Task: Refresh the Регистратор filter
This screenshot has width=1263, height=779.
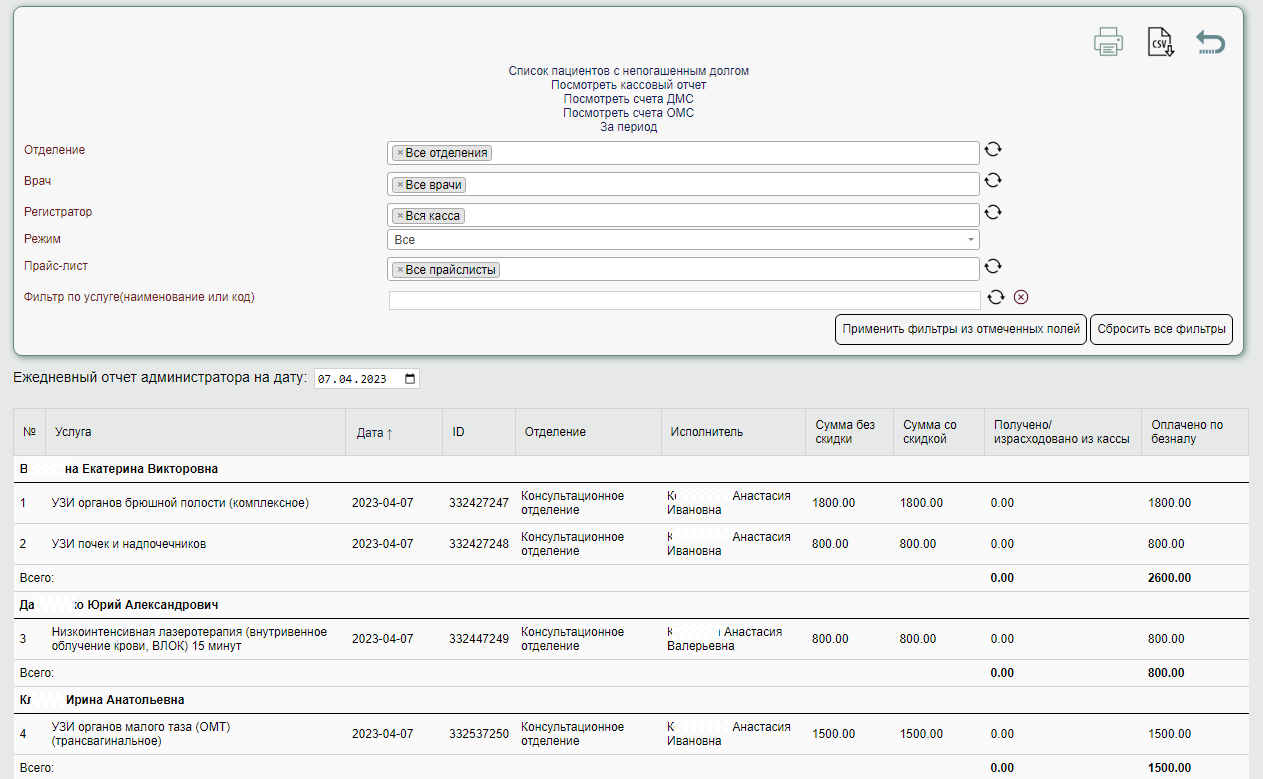Action: [993, 212]
